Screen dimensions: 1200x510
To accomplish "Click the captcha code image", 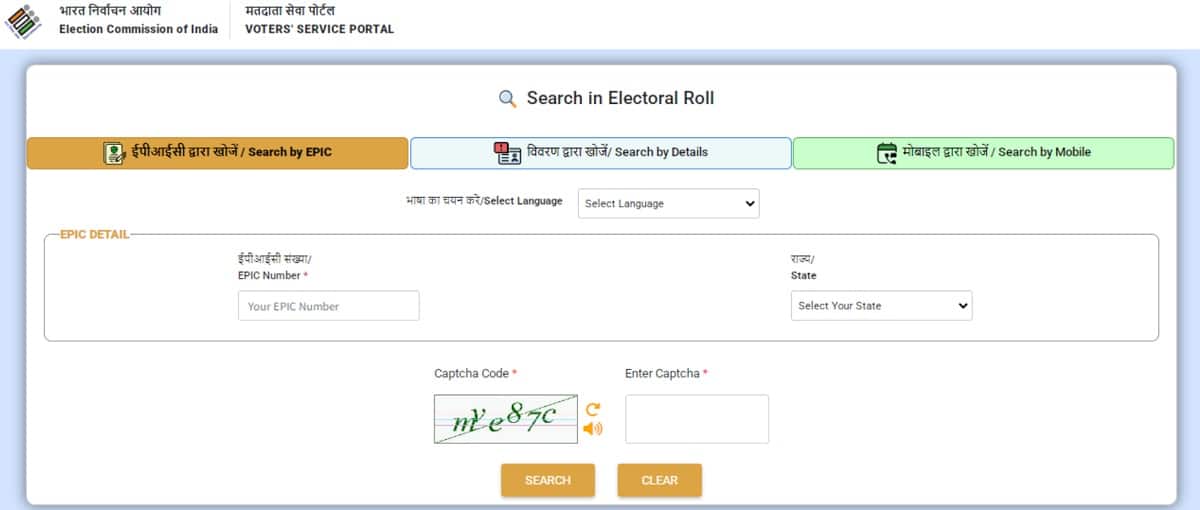I will [505, 419].
